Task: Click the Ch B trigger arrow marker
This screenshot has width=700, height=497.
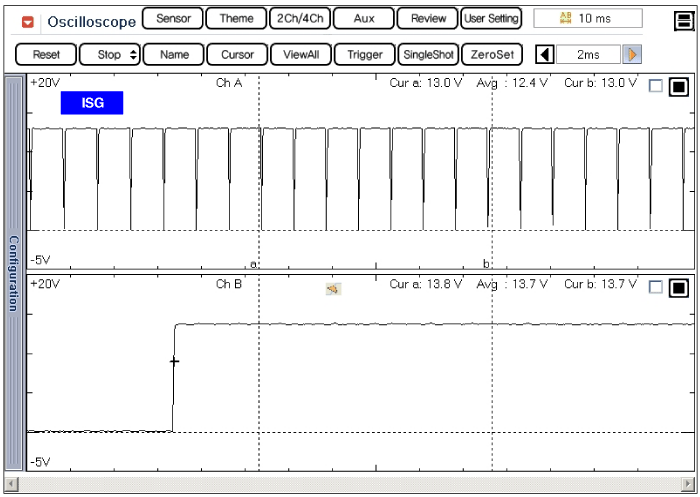Action: [x=333, y=289]
